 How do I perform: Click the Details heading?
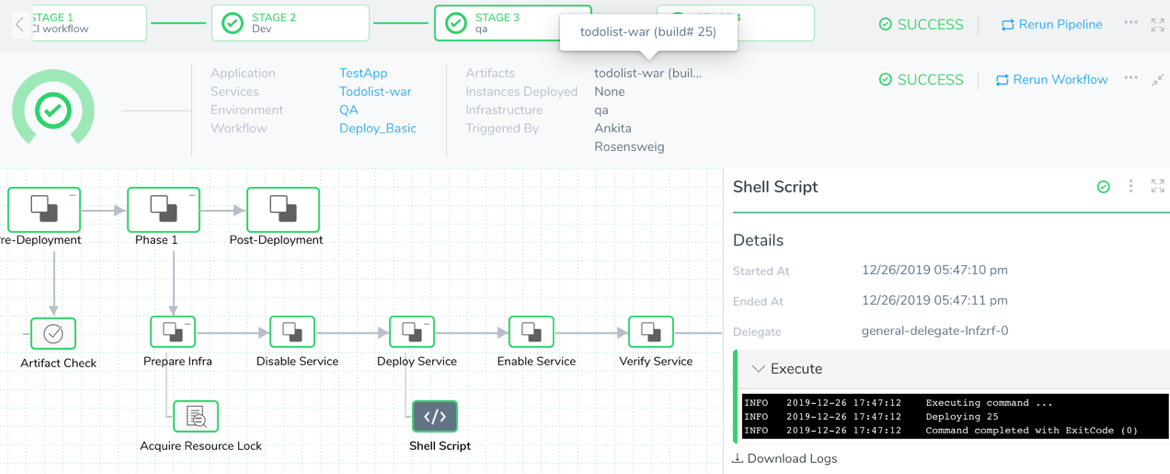coord(759,240)
